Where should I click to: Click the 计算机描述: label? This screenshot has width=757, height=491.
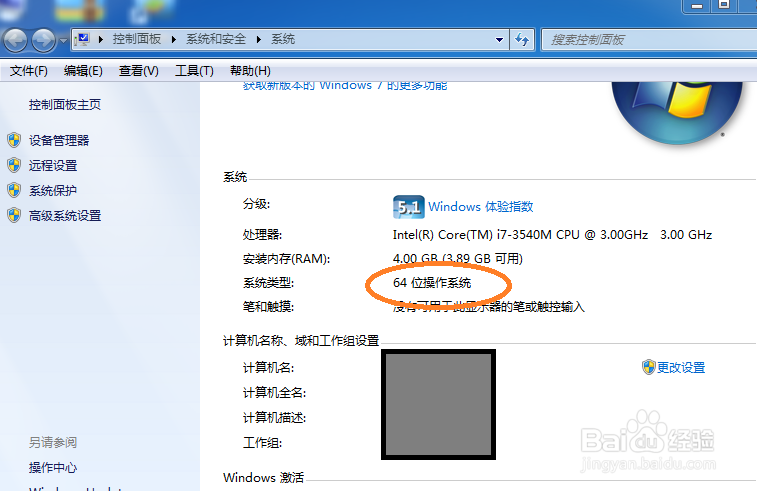274,418
